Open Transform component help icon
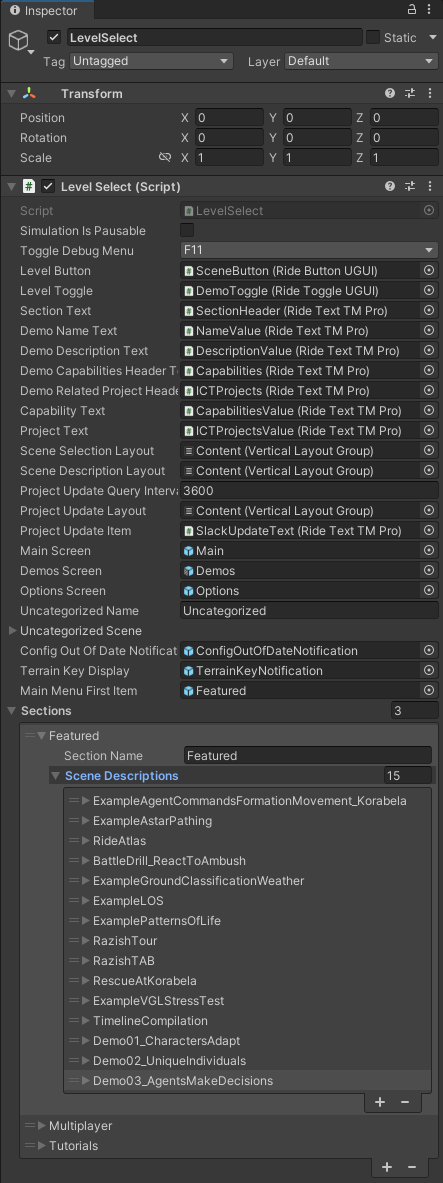The image size is (443, 1183). click(390, 94)
